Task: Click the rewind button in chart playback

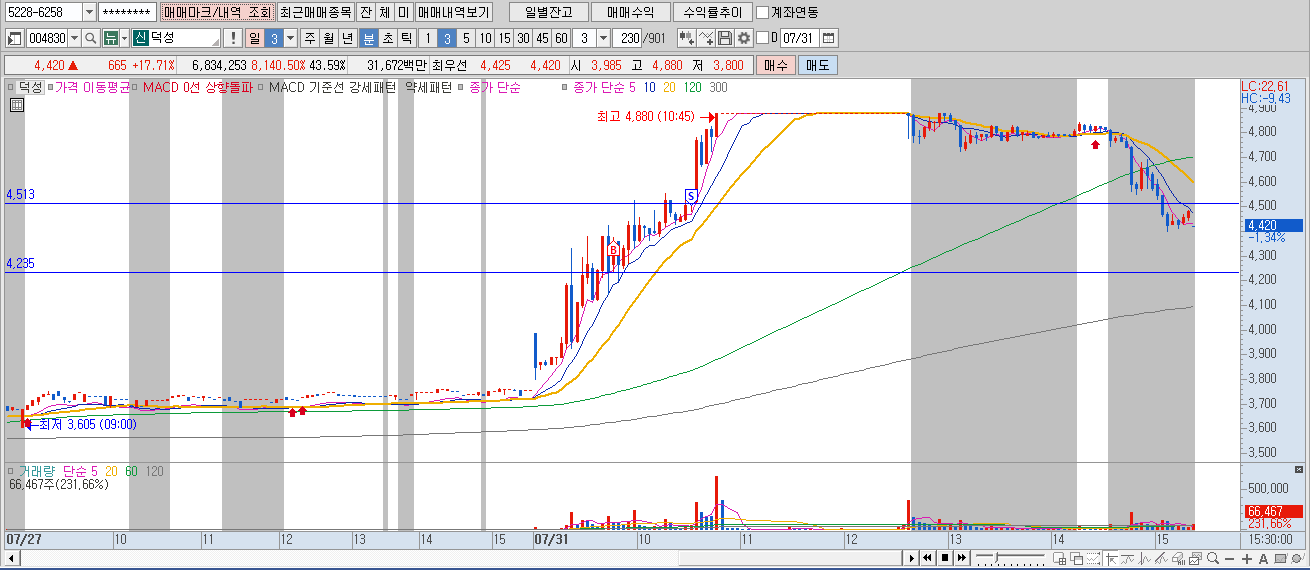Action: click(x=927, y=558)
